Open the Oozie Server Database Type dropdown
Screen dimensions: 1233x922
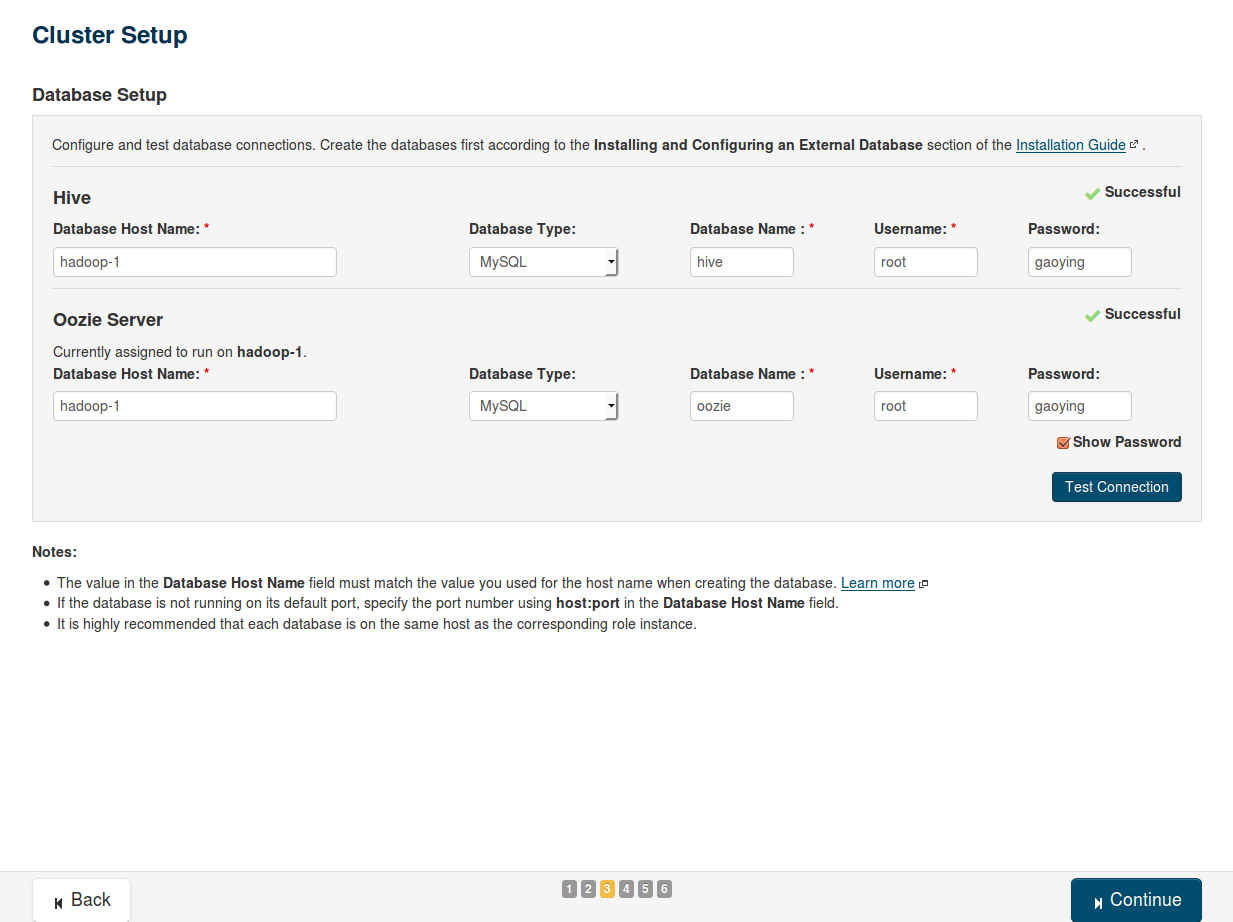pyautogui.click(x=543, y=406)
